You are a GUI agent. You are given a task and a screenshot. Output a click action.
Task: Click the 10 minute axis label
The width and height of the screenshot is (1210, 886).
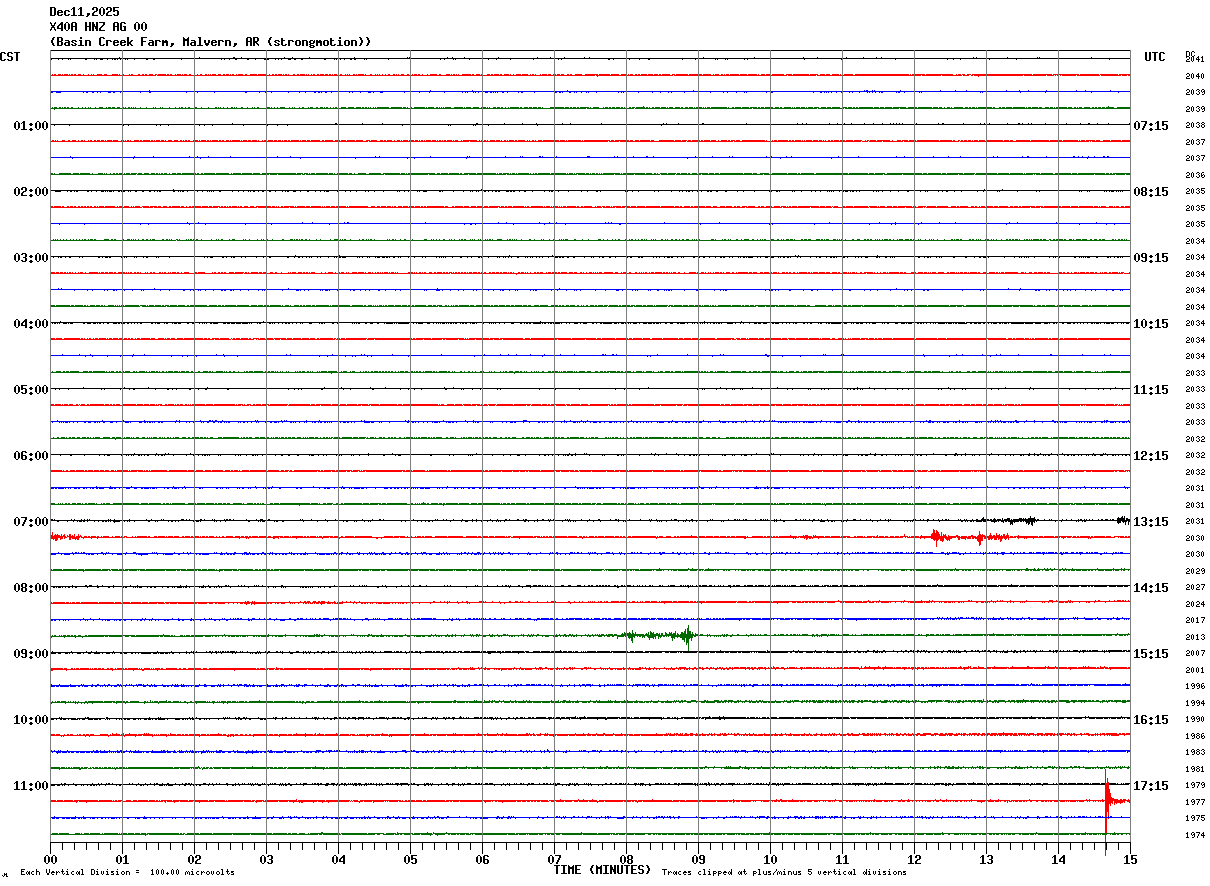[x=770, y=859]
